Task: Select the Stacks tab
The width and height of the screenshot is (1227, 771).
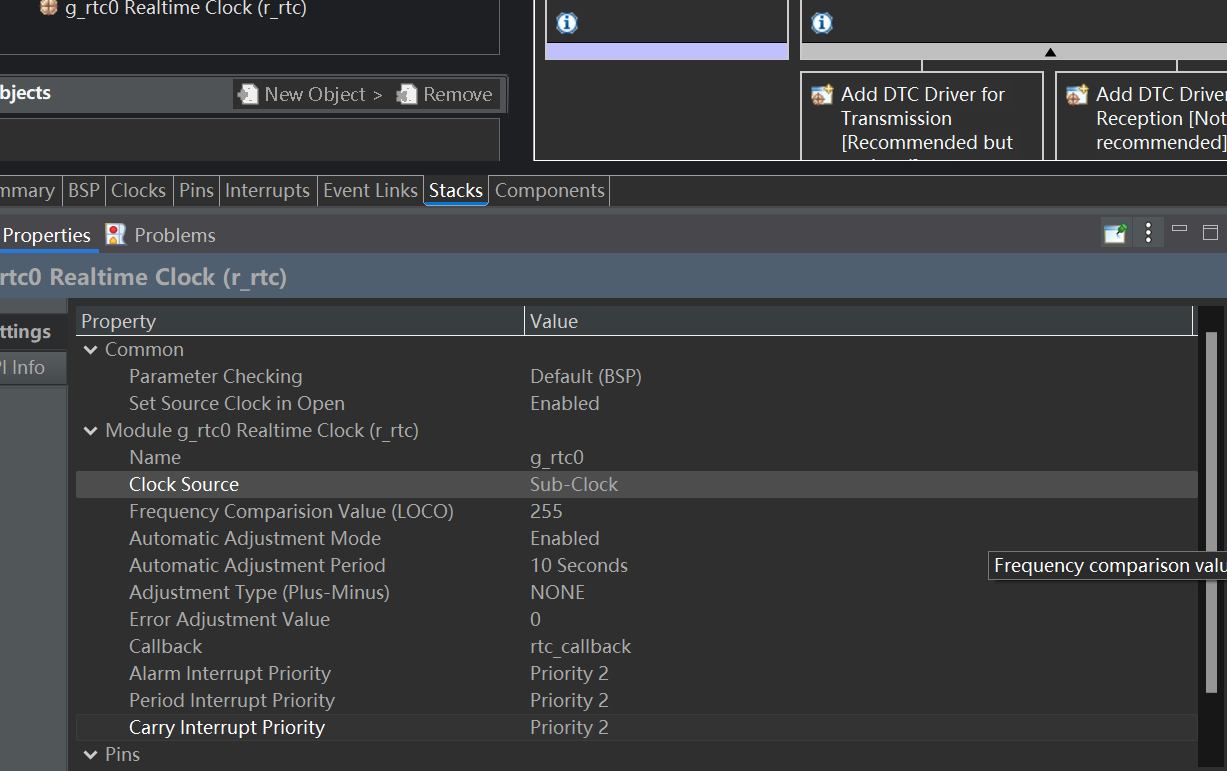Action: point(456,190)
